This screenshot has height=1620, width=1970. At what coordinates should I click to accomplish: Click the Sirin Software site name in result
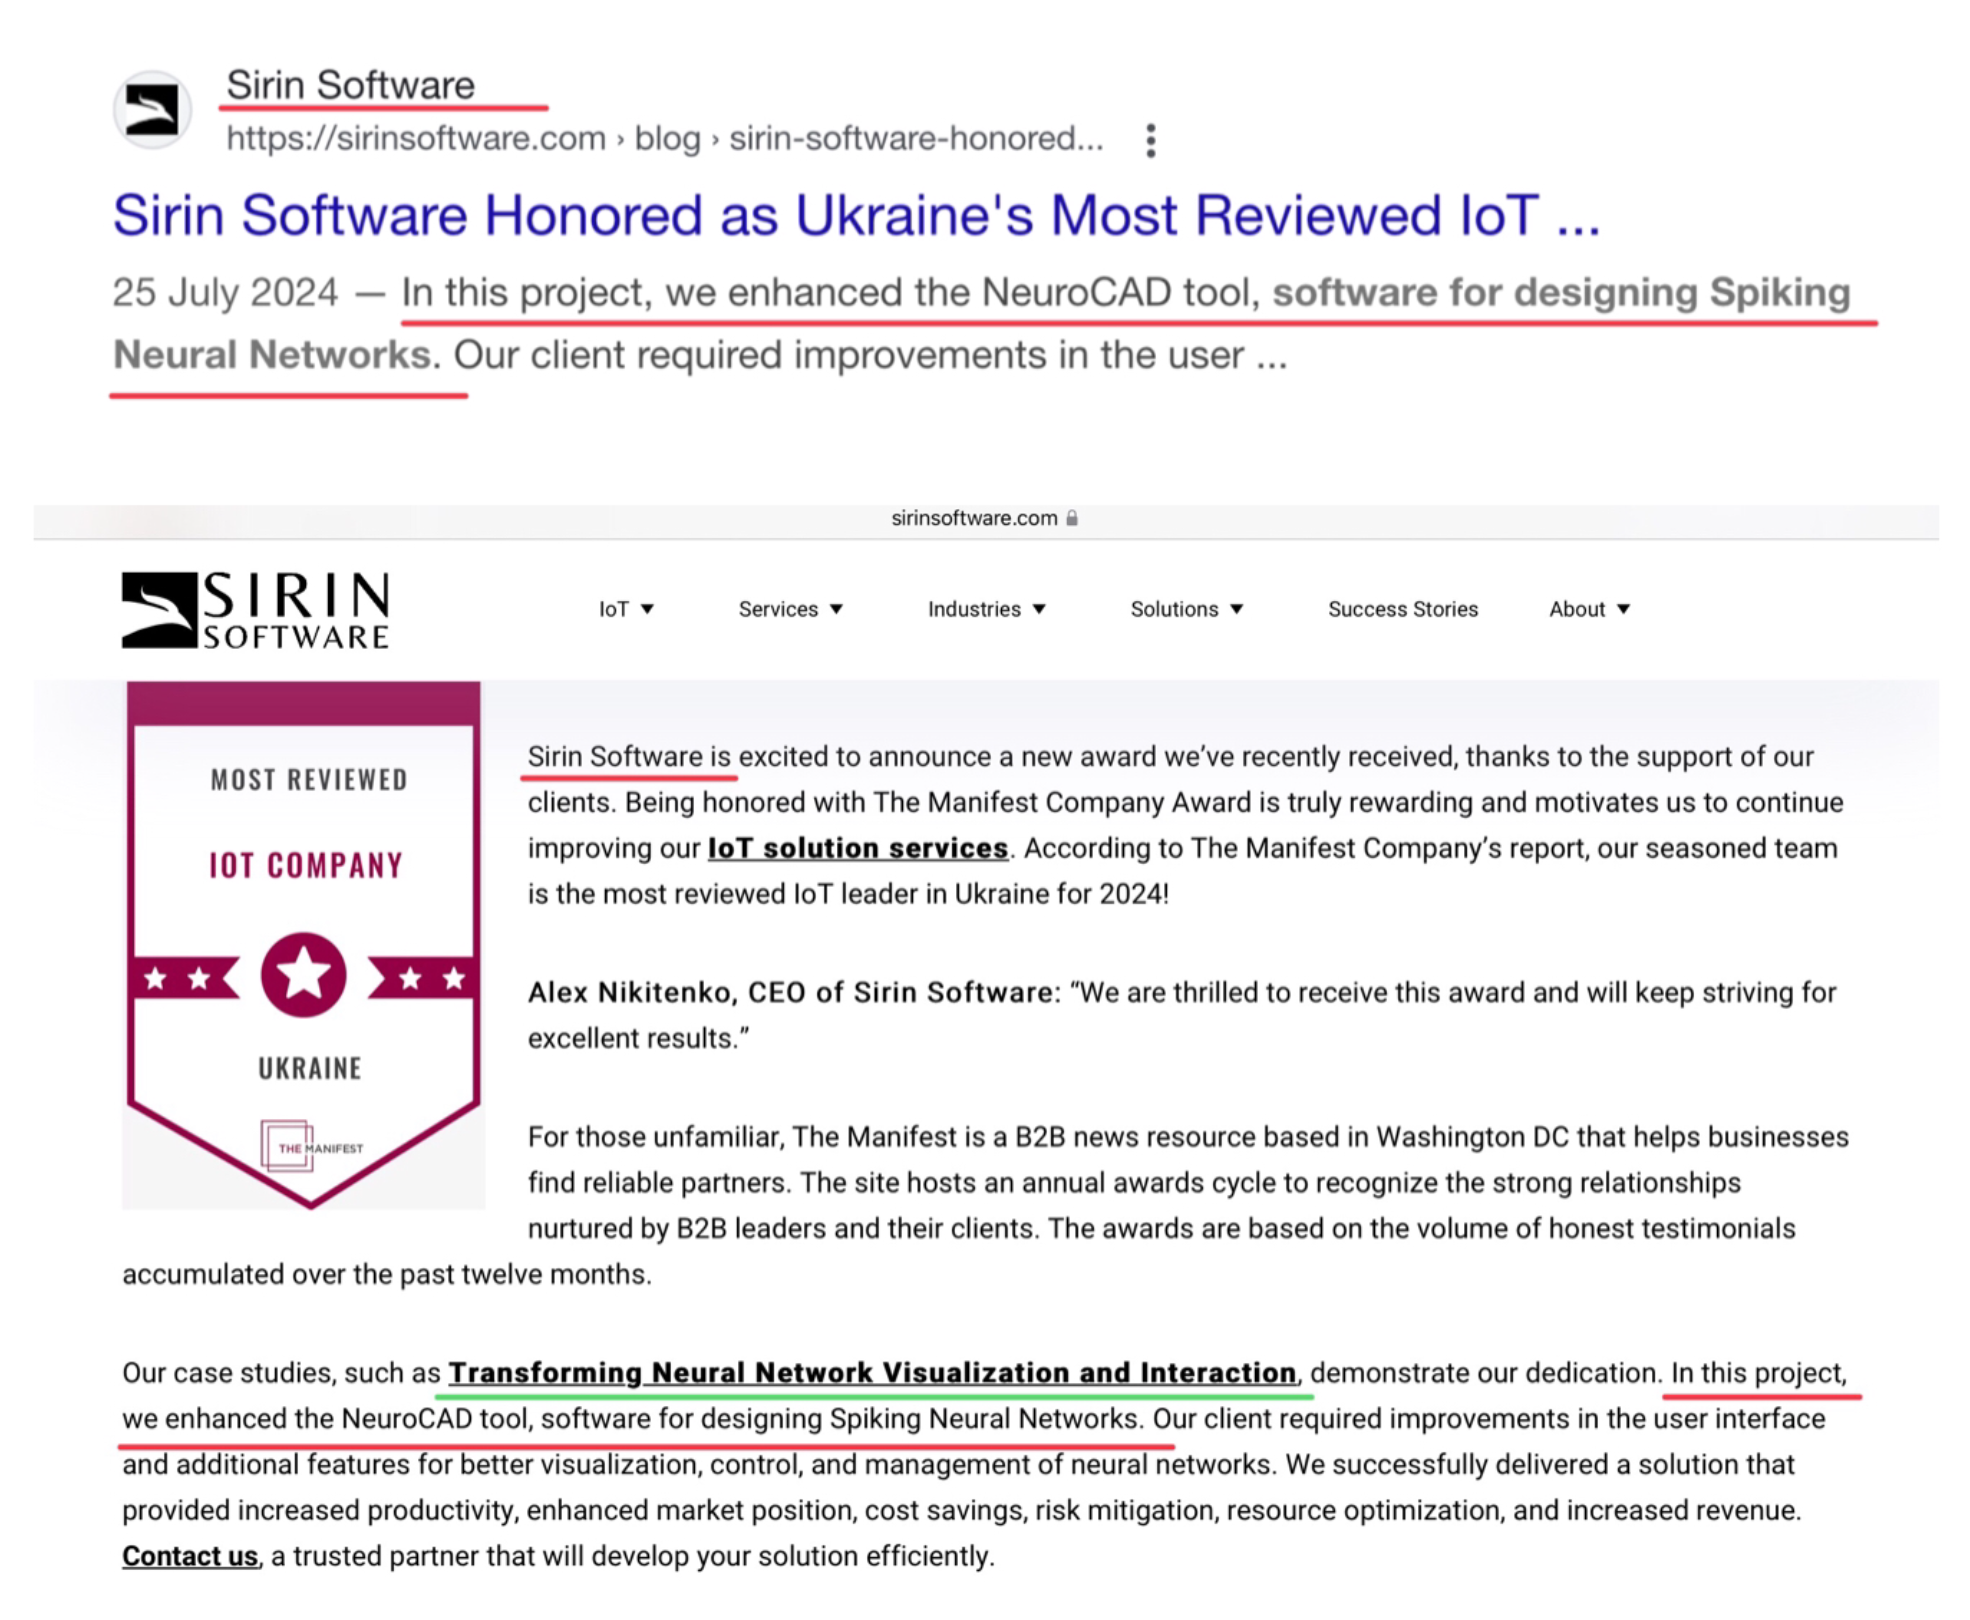[350, 85]
